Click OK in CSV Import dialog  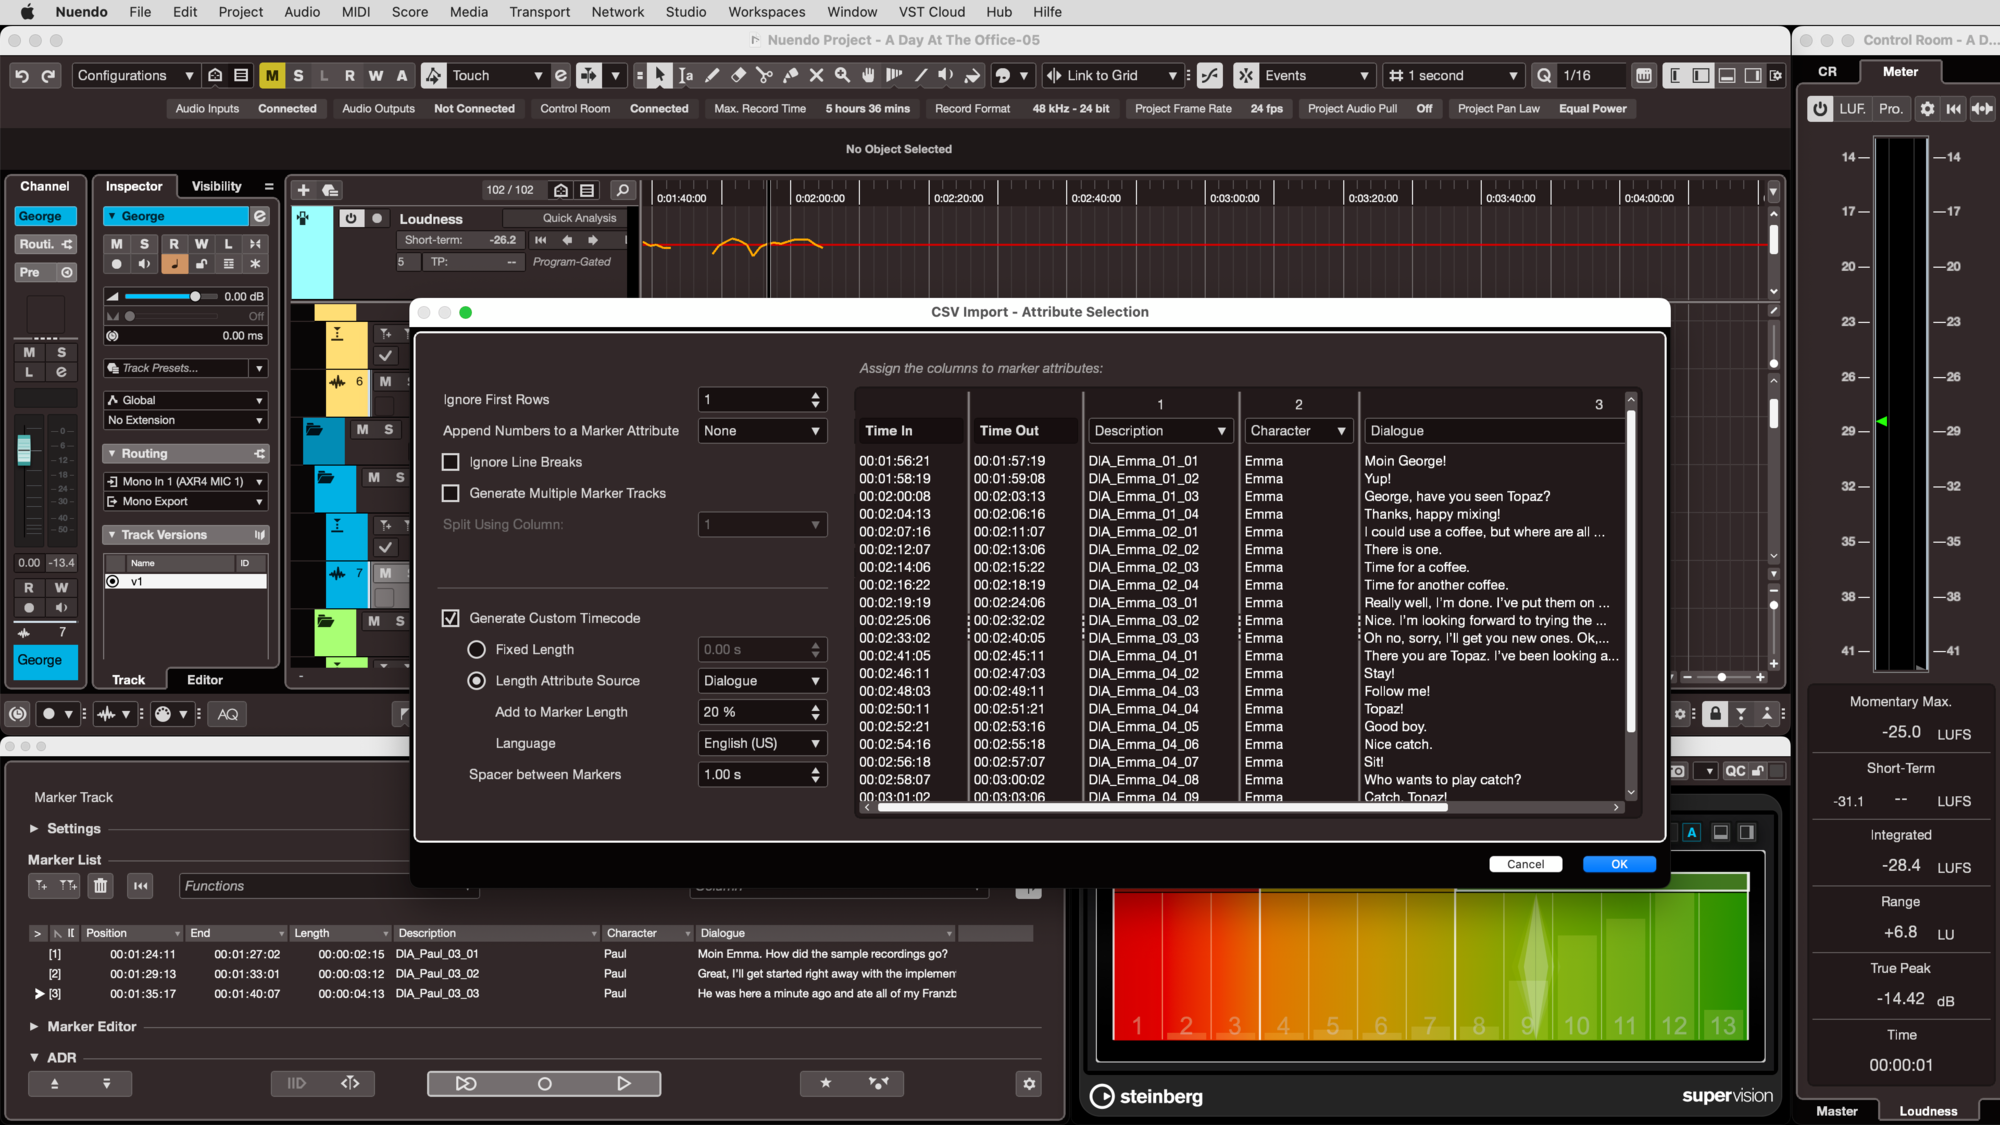[1618, 864]
